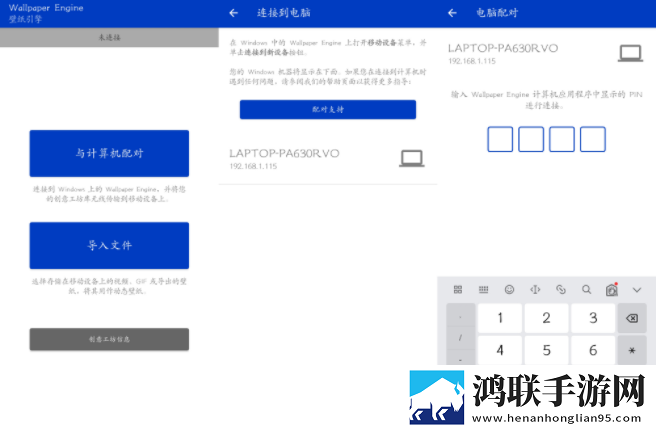Go back from the 连接到电脑 screen

pos(233,13)
